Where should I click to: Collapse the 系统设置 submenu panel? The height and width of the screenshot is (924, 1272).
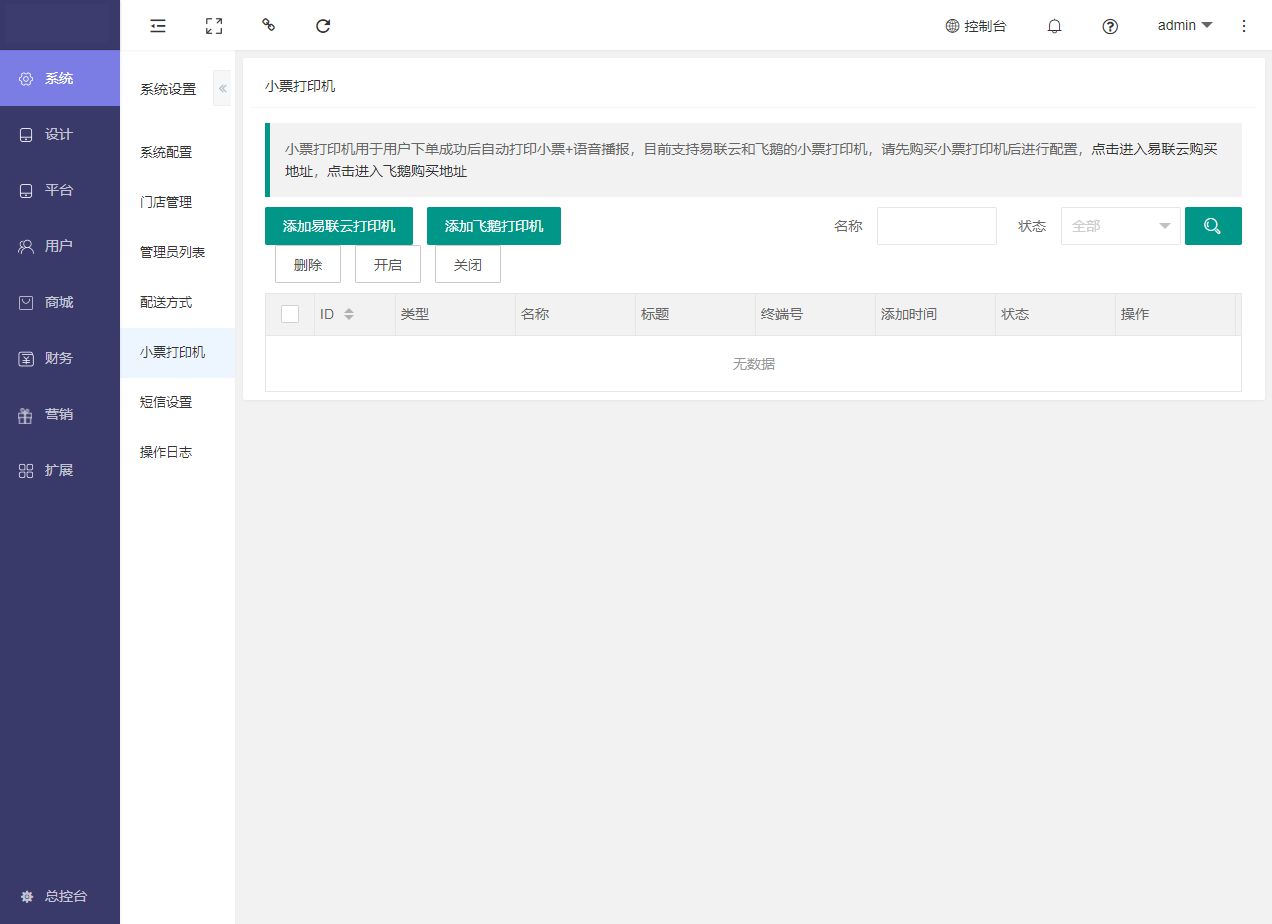click(223, 89)
